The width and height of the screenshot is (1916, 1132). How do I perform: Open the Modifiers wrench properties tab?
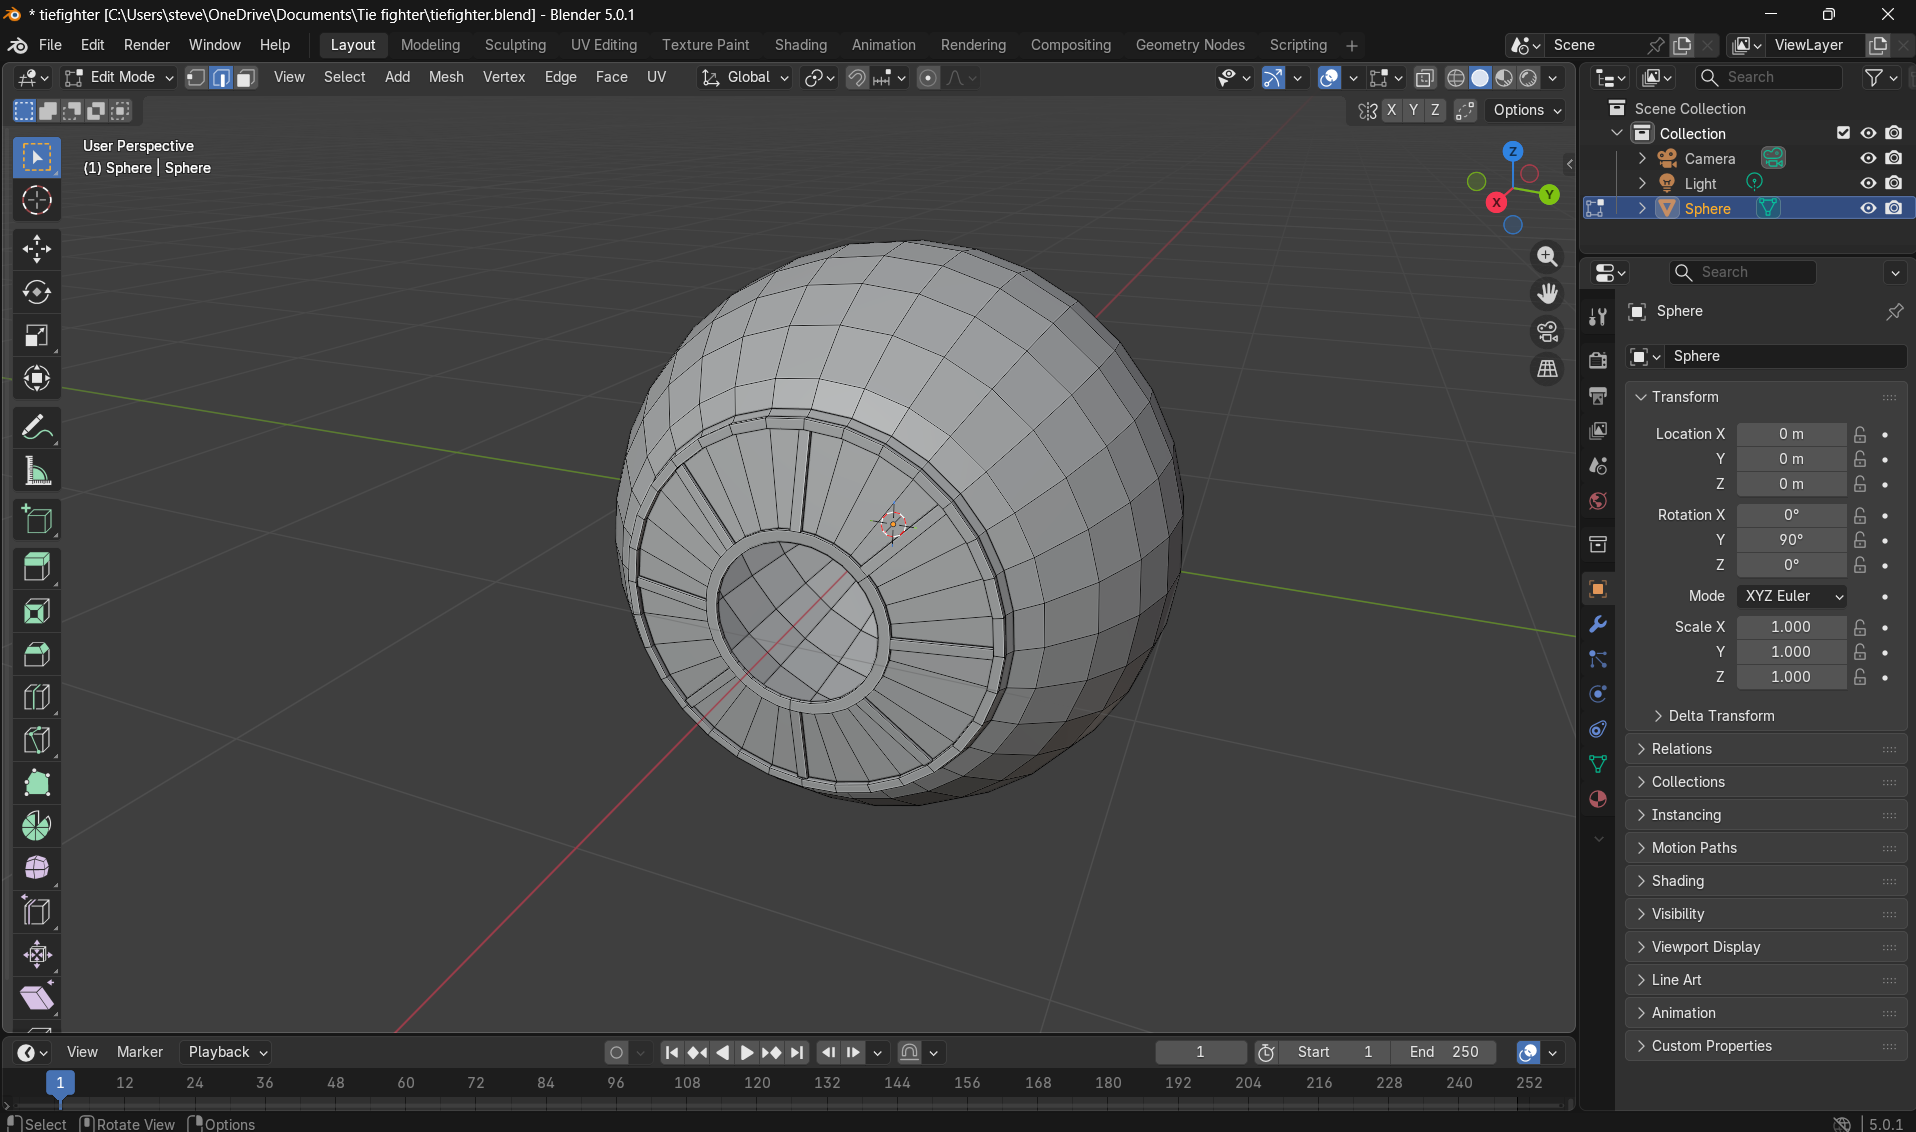(x=1598, y=624)
